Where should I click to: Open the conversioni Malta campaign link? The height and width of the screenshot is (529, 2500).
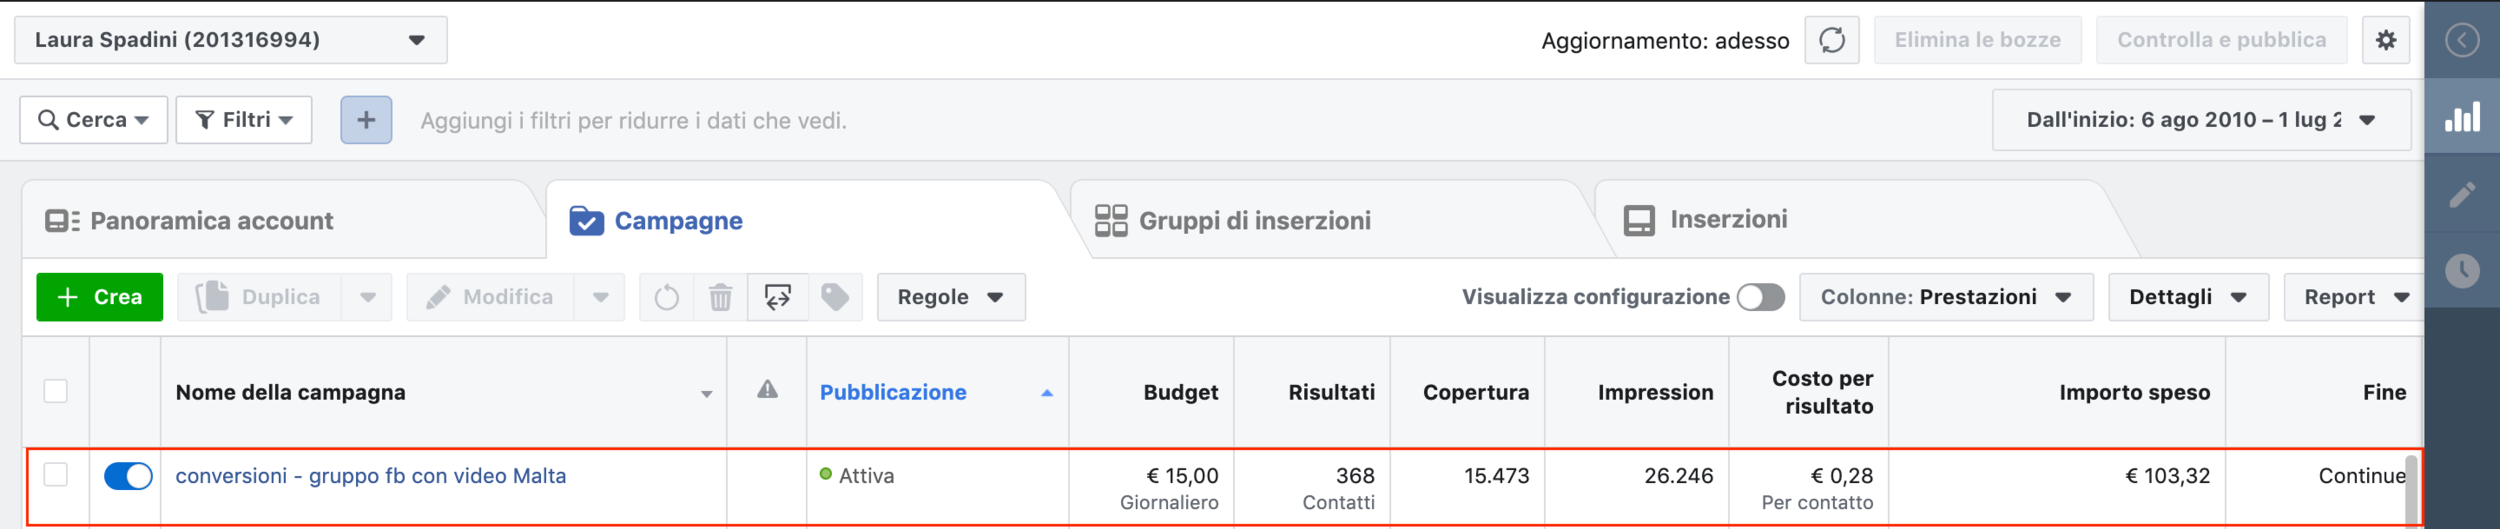point(370,476)
